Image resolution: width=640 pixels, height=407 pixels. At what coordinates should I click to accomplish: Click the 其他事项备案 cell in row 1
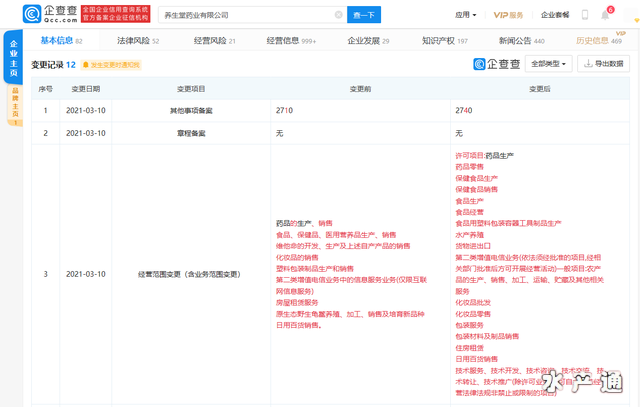(191, 111)
